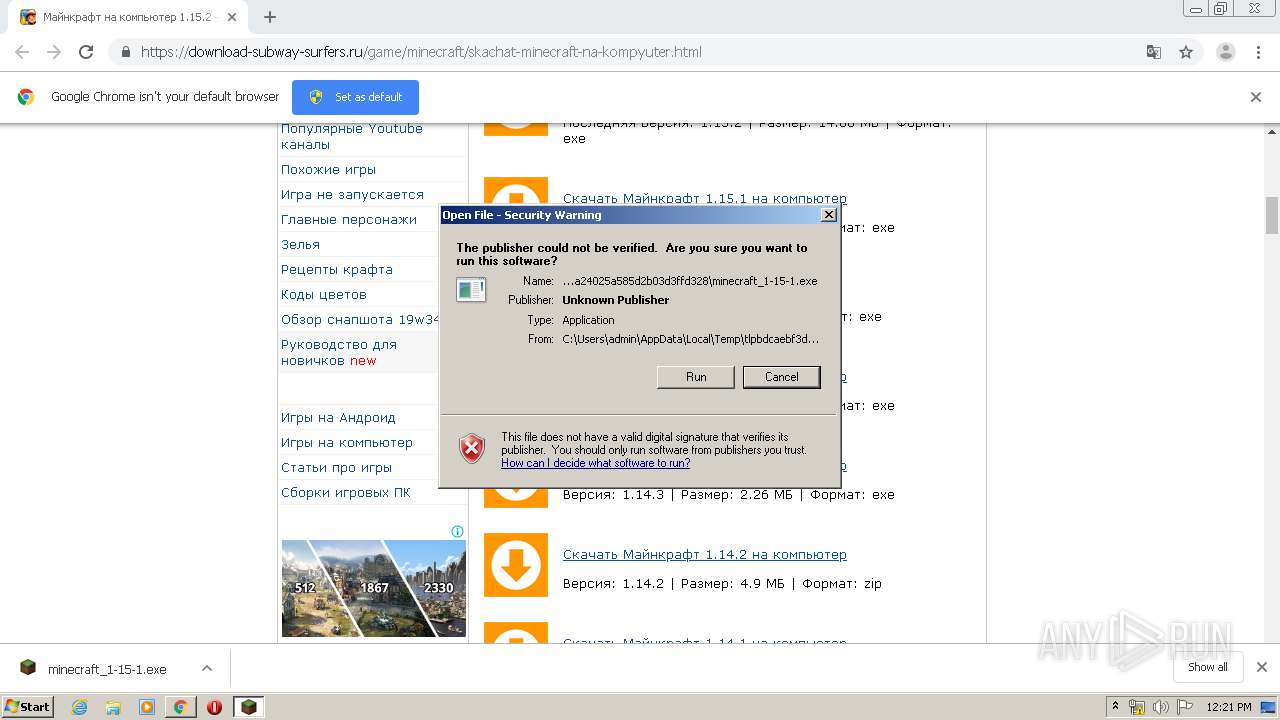Screen dimensions: 1280x720
Task: Open Популярные Youtube каналы sidebar link
Action: tap(352, 136)
